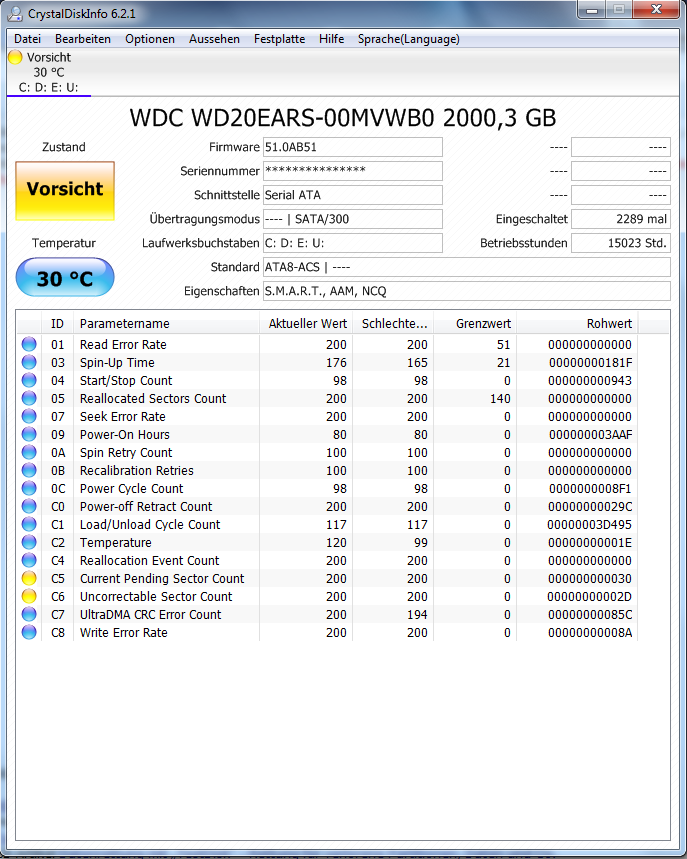Click raw value 00000003D495
The height and width of the screenshot is (859, 687).
[589, 525]
